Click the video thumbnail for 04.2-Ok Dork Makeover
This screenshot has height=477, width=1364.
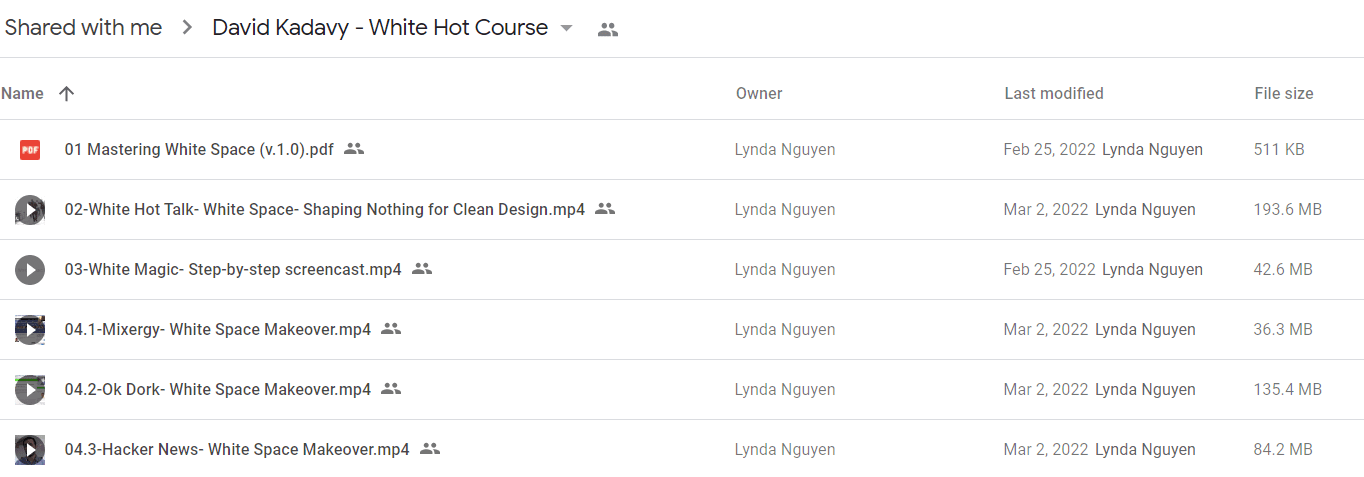point(30,390)
